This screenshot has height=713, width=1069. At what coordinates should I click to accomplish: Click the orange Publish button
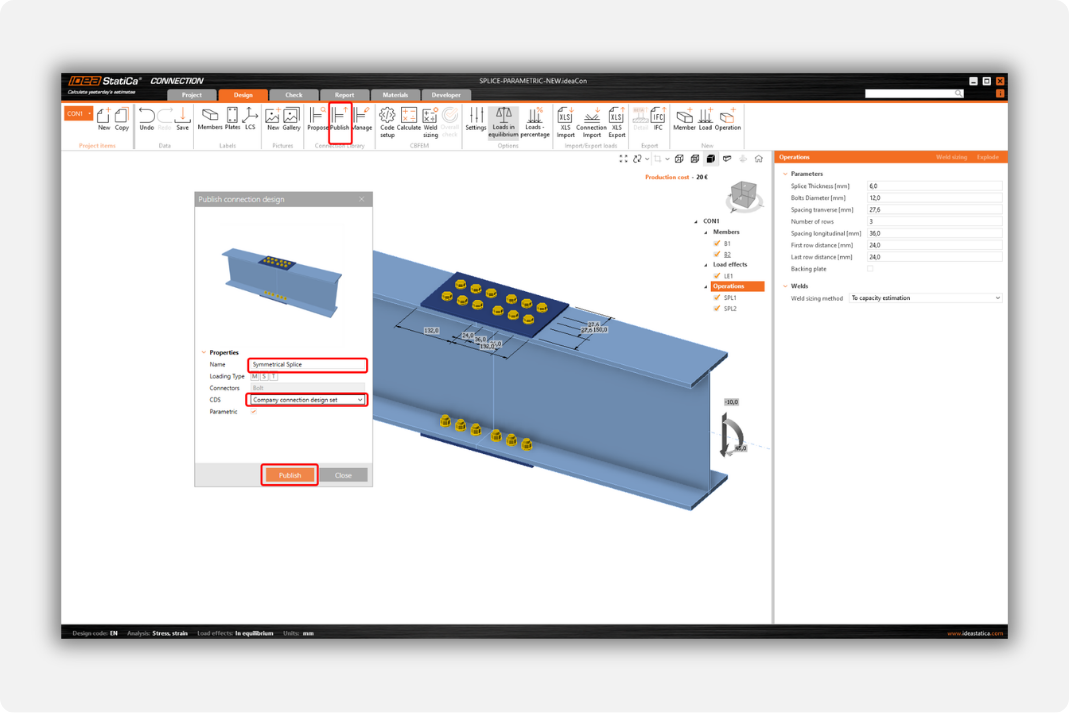[290, 475]
